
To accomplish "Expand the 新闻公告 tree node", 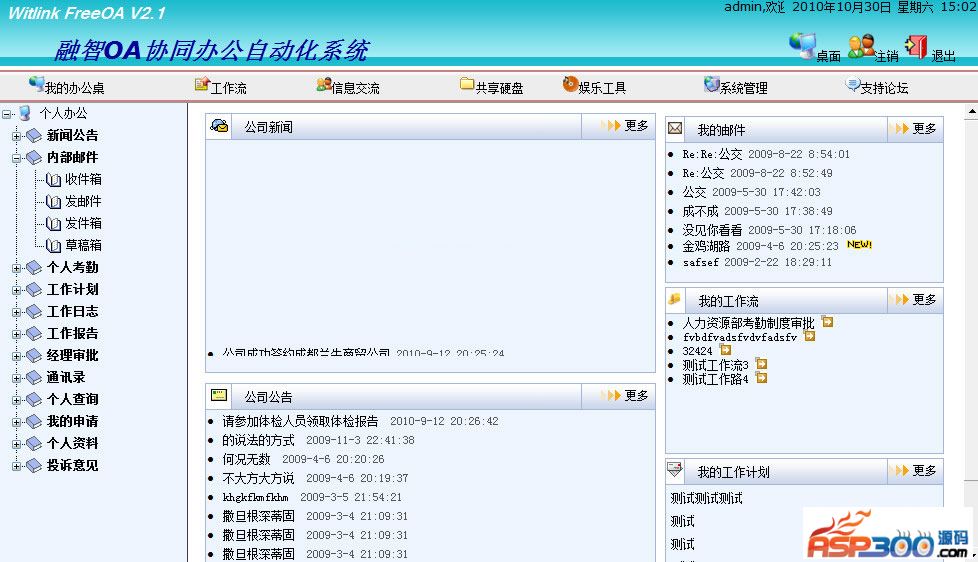I will click(x=17, y=135).
